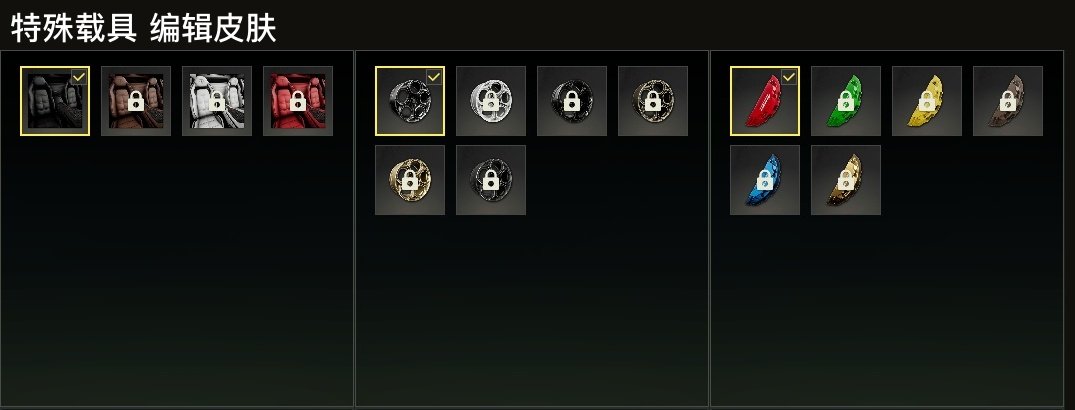
Task: Click the checkmark on the black seat skin
Action: coord(80,77)
